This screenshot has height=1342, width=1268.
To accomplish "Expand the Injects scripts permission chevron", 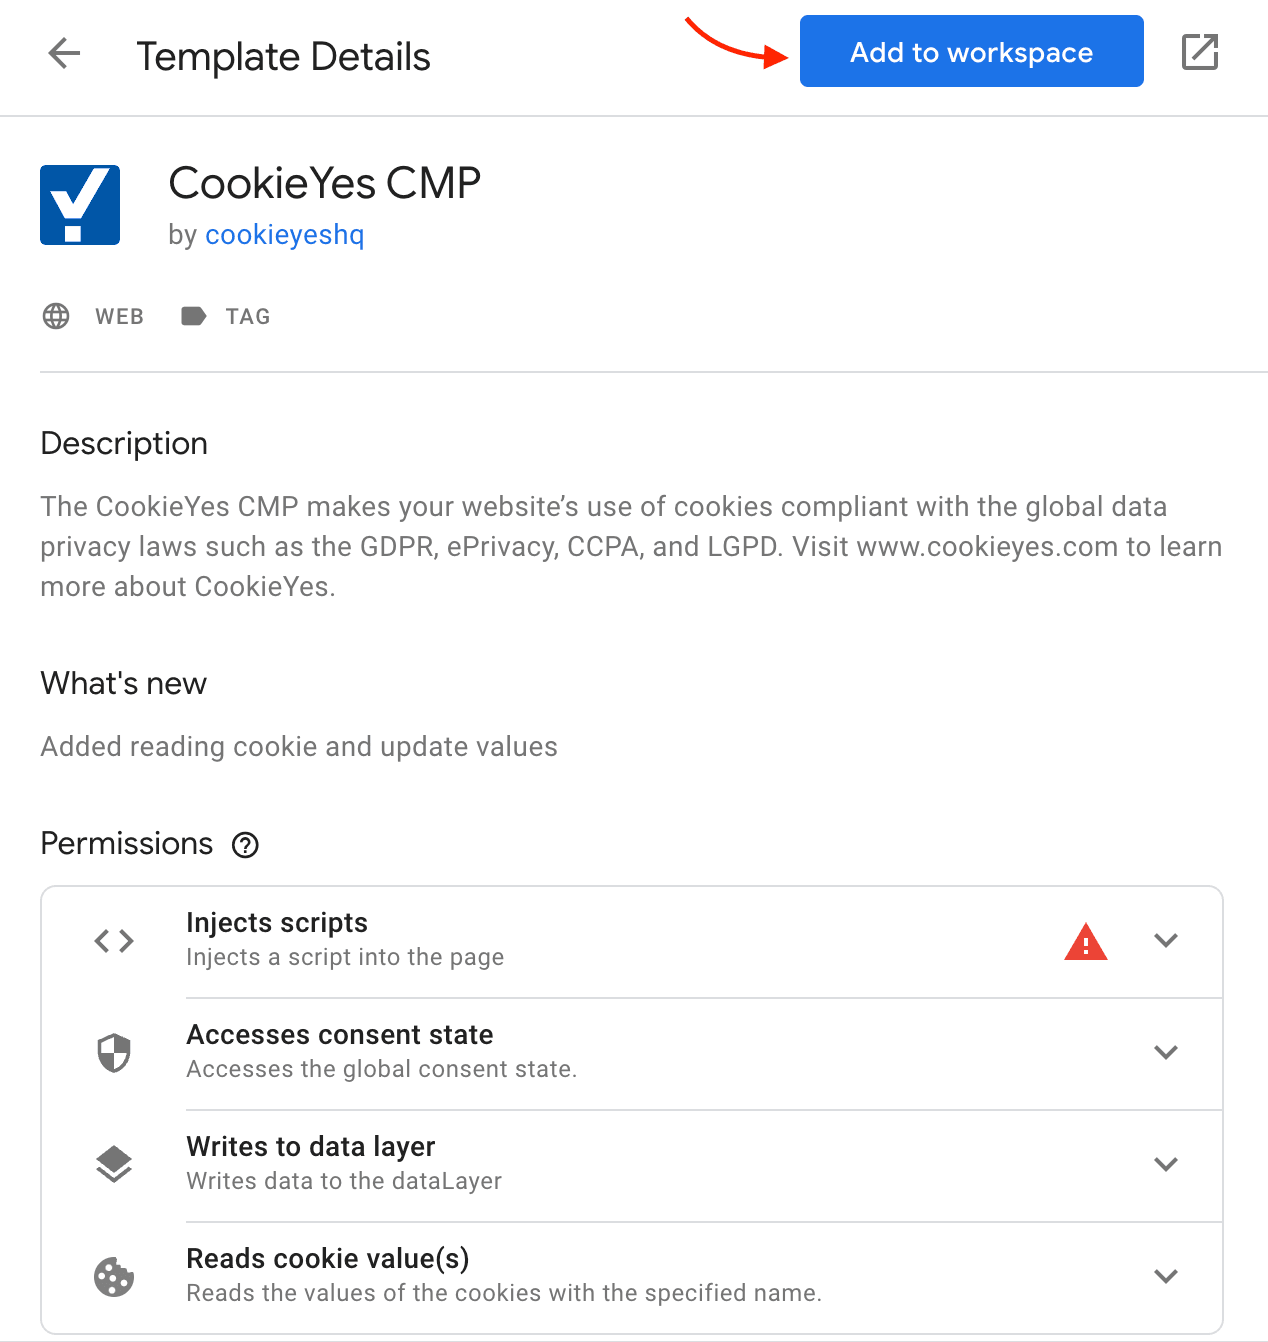I will point(1166,940).
